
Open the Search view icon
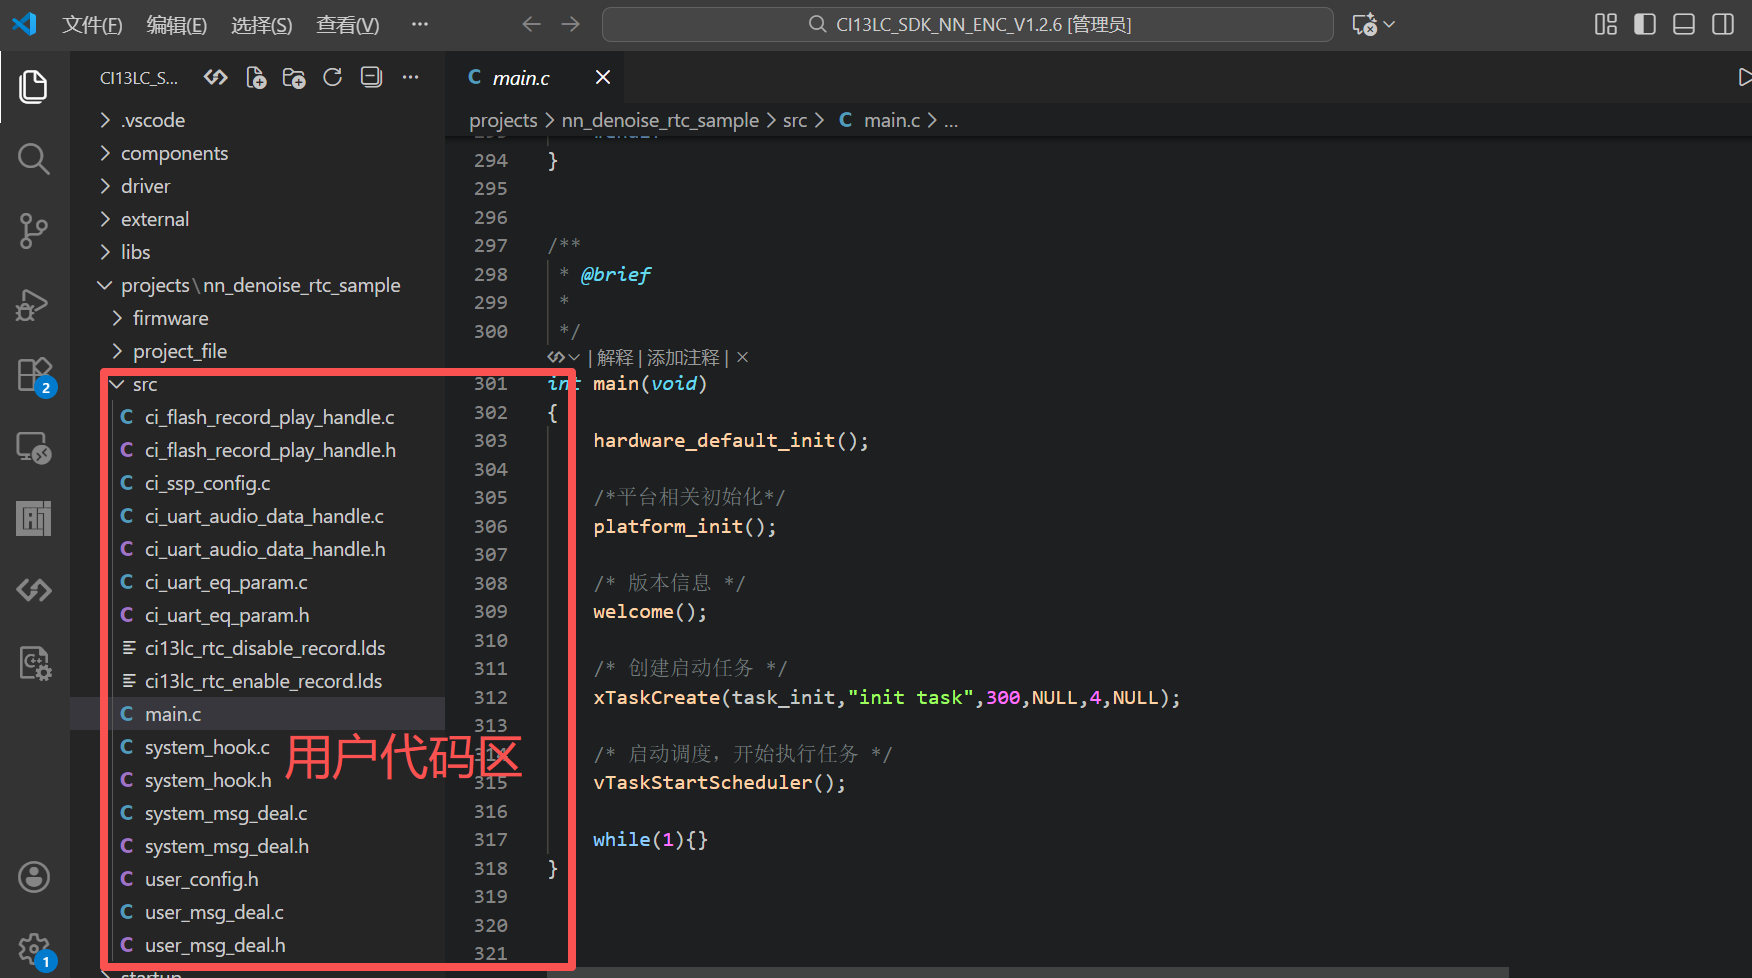click(x=33, y=158)
